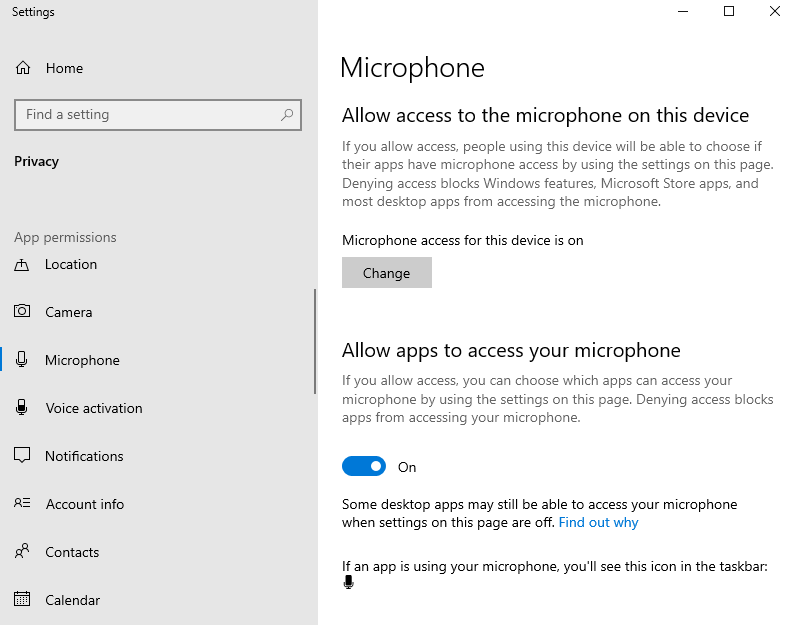Select the Calendar permissions entry
This screenshot has width=795, height=625.
pos(72,600)
